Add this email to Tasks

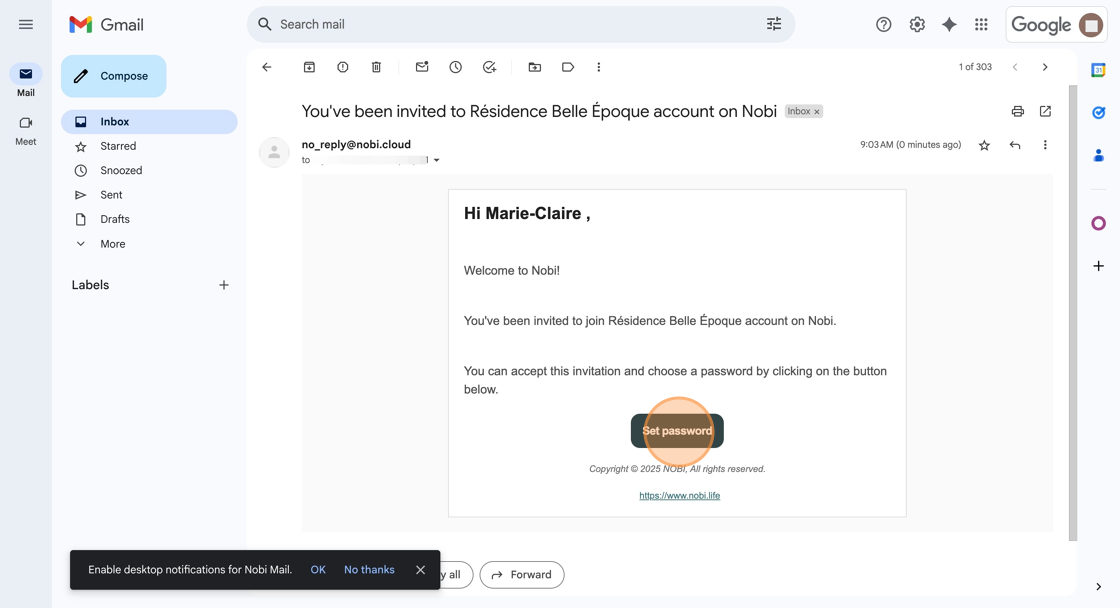489,67
